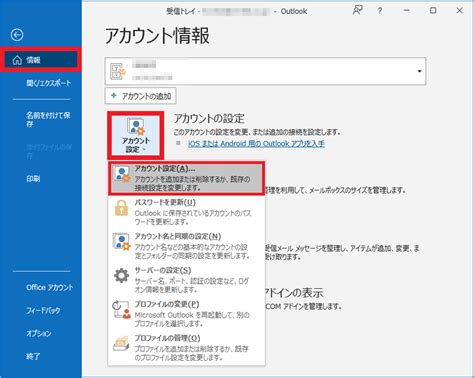Screen dimensions: 474x378
Task: Click the back arrow icon in sidebar
Action: point(17,35)
